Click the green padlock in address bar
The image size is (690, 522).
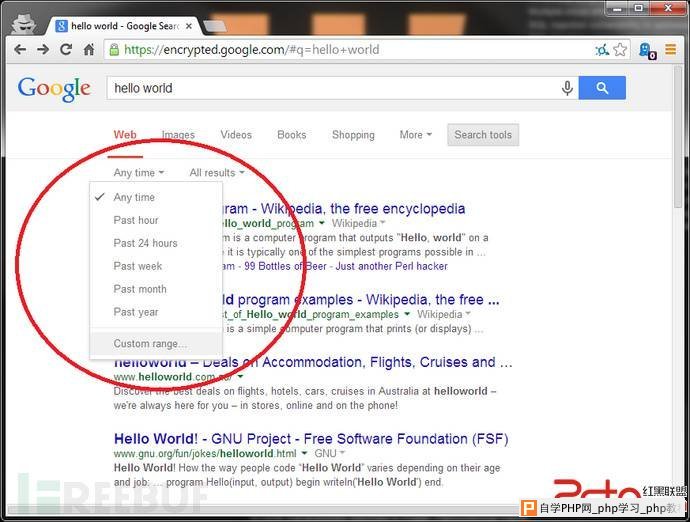coord(114,50)
